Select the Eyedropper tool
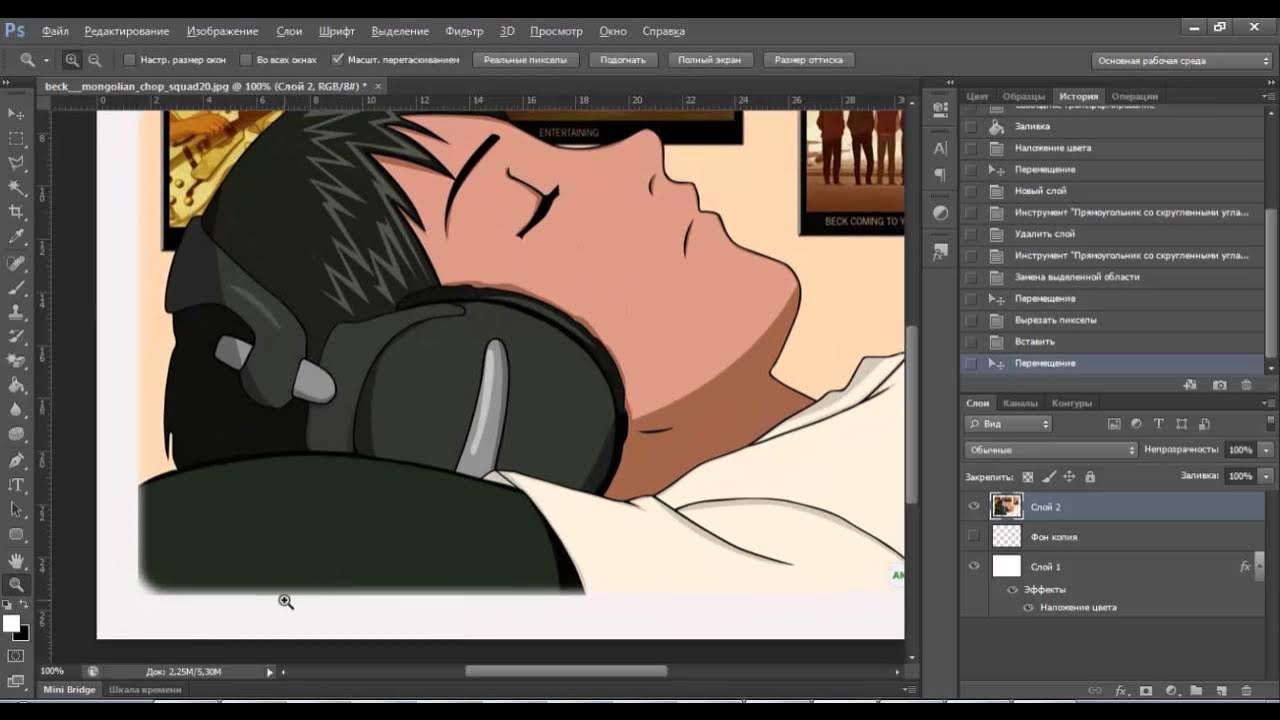1280x720 pixels. click(x=16, y=237)
